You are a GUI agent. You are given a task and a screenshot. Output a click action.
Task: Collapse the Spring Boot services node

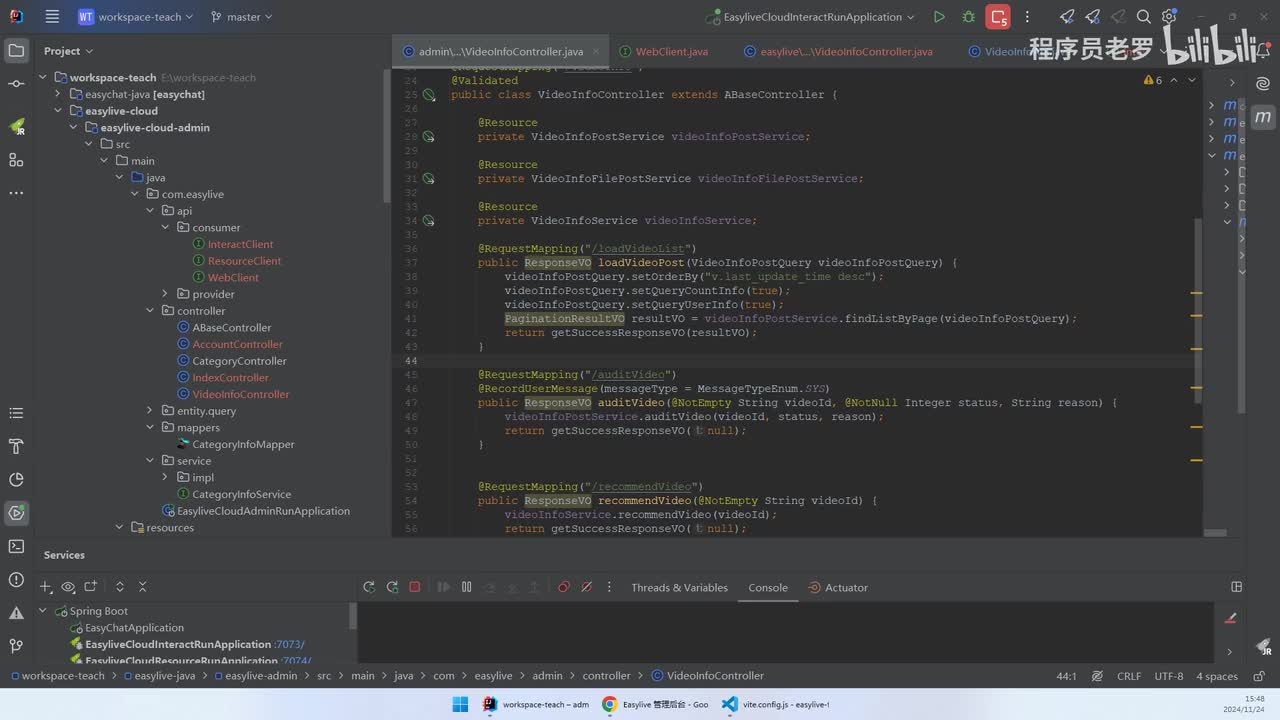[43, 611]
